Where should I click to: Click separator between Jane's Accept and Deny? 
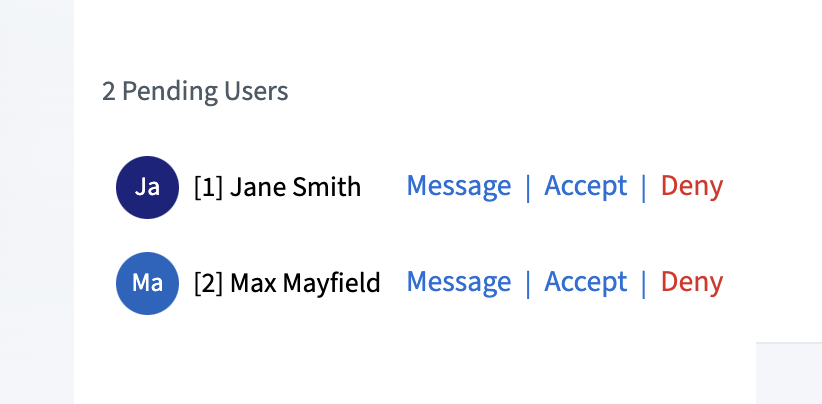(644, 187)
